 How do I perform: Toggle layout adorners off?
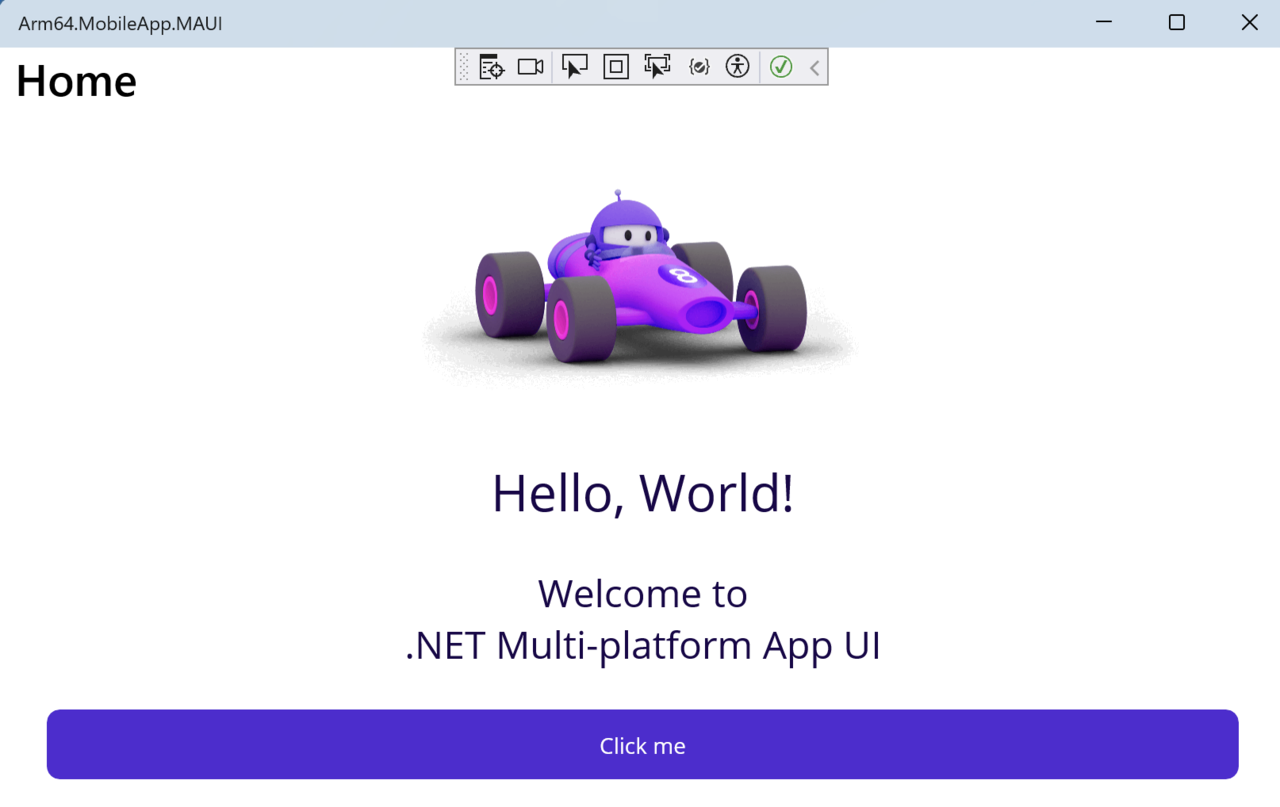tap(615, 66)
